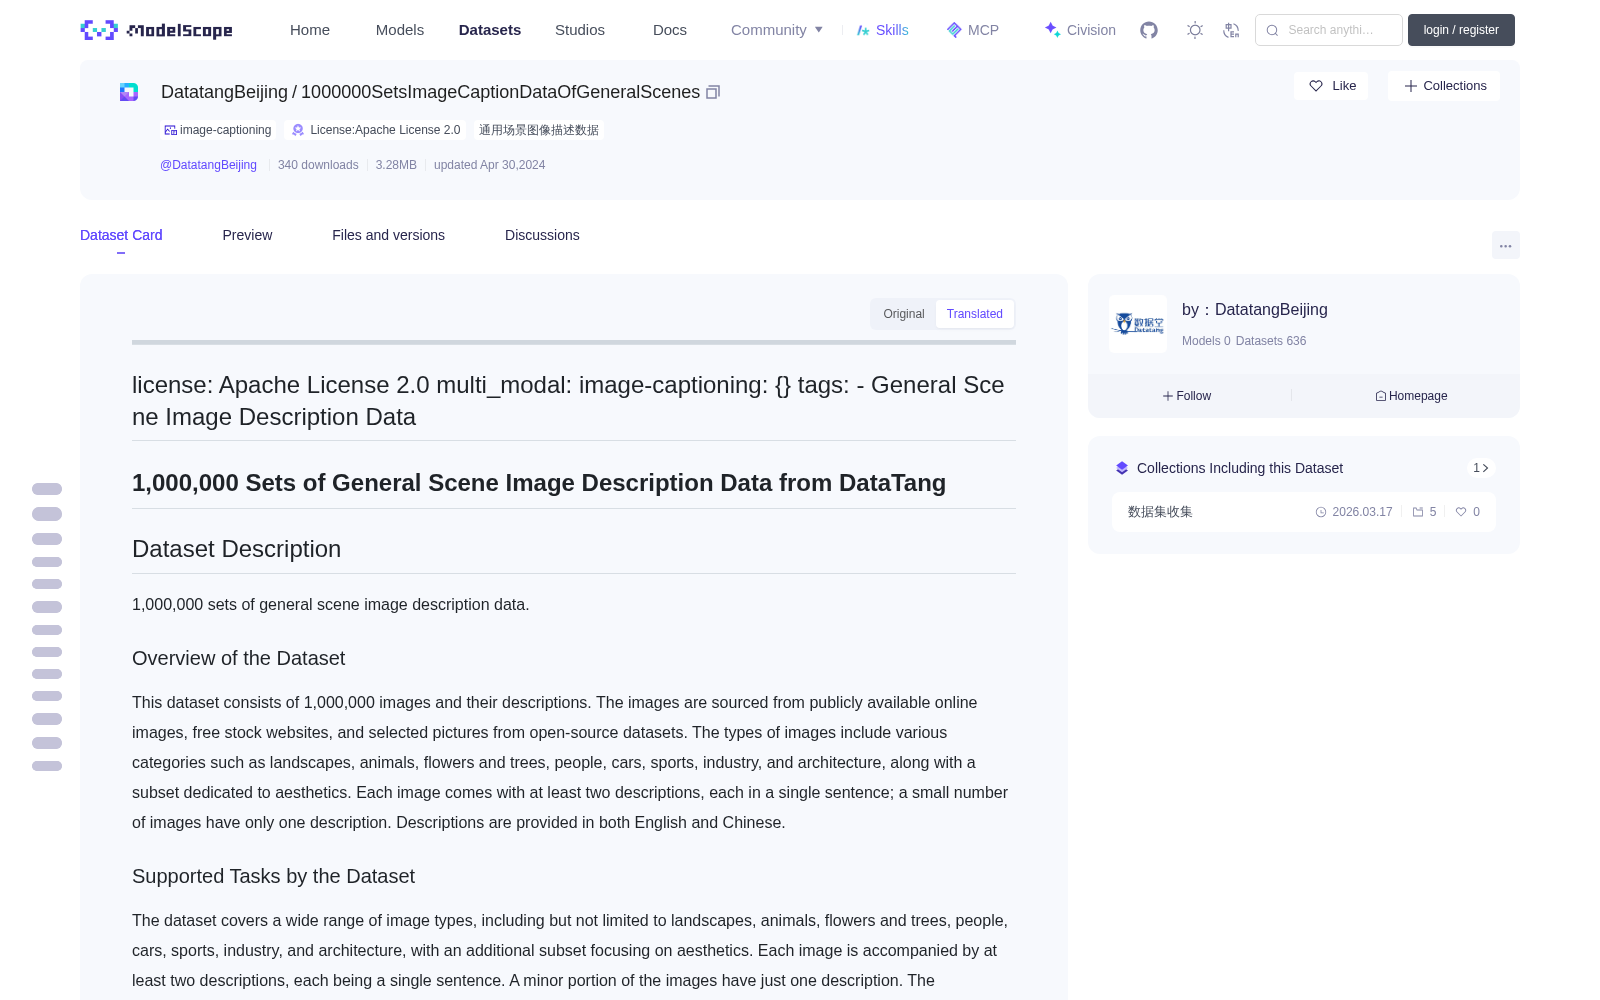The width and height of the screenshot is (1600, 1000).
Task: Open the Datasets menu item
Action: [490, 30]
